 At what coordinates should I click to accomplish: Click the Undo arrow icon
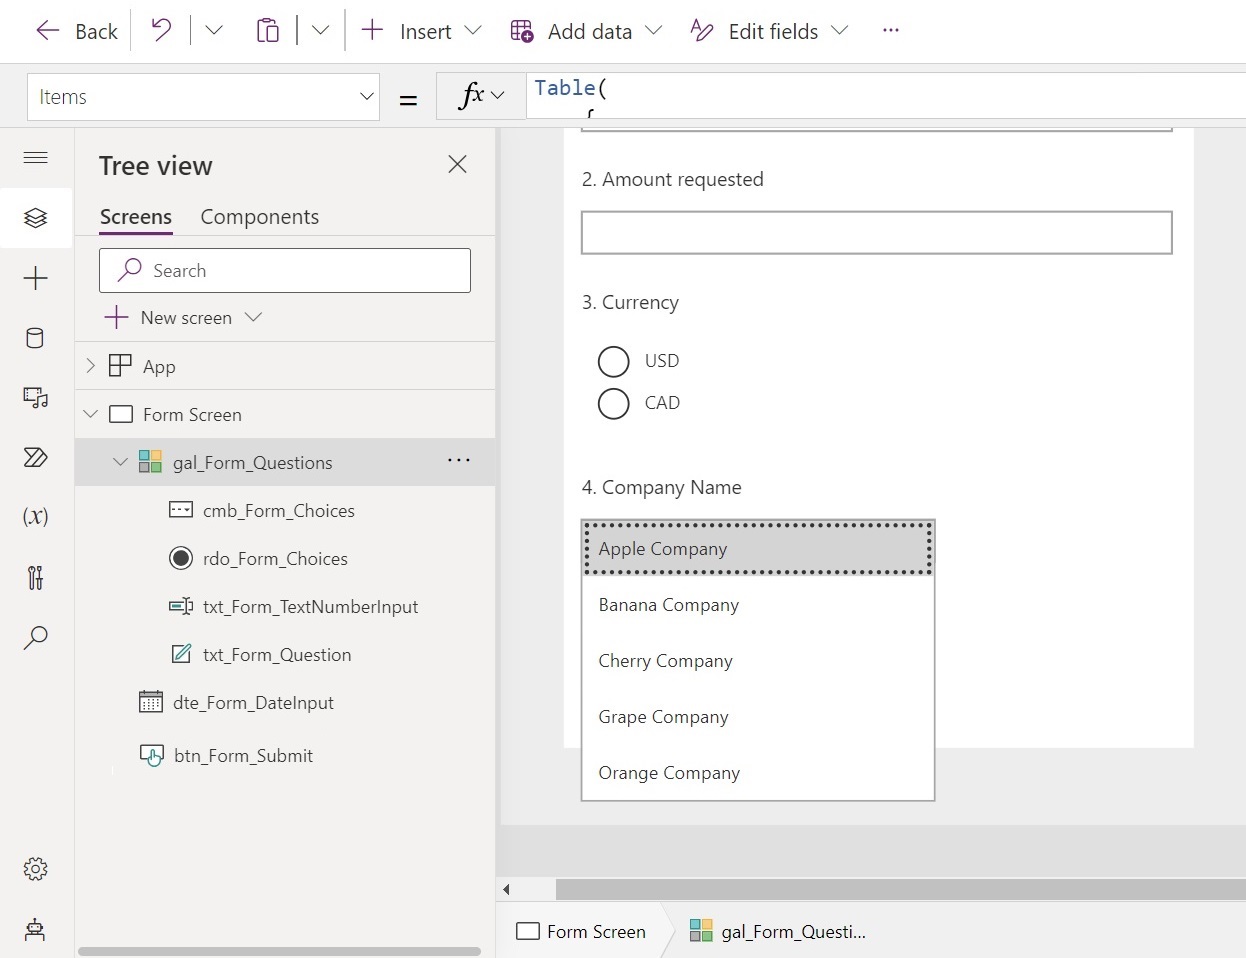(x=160, y=31)
